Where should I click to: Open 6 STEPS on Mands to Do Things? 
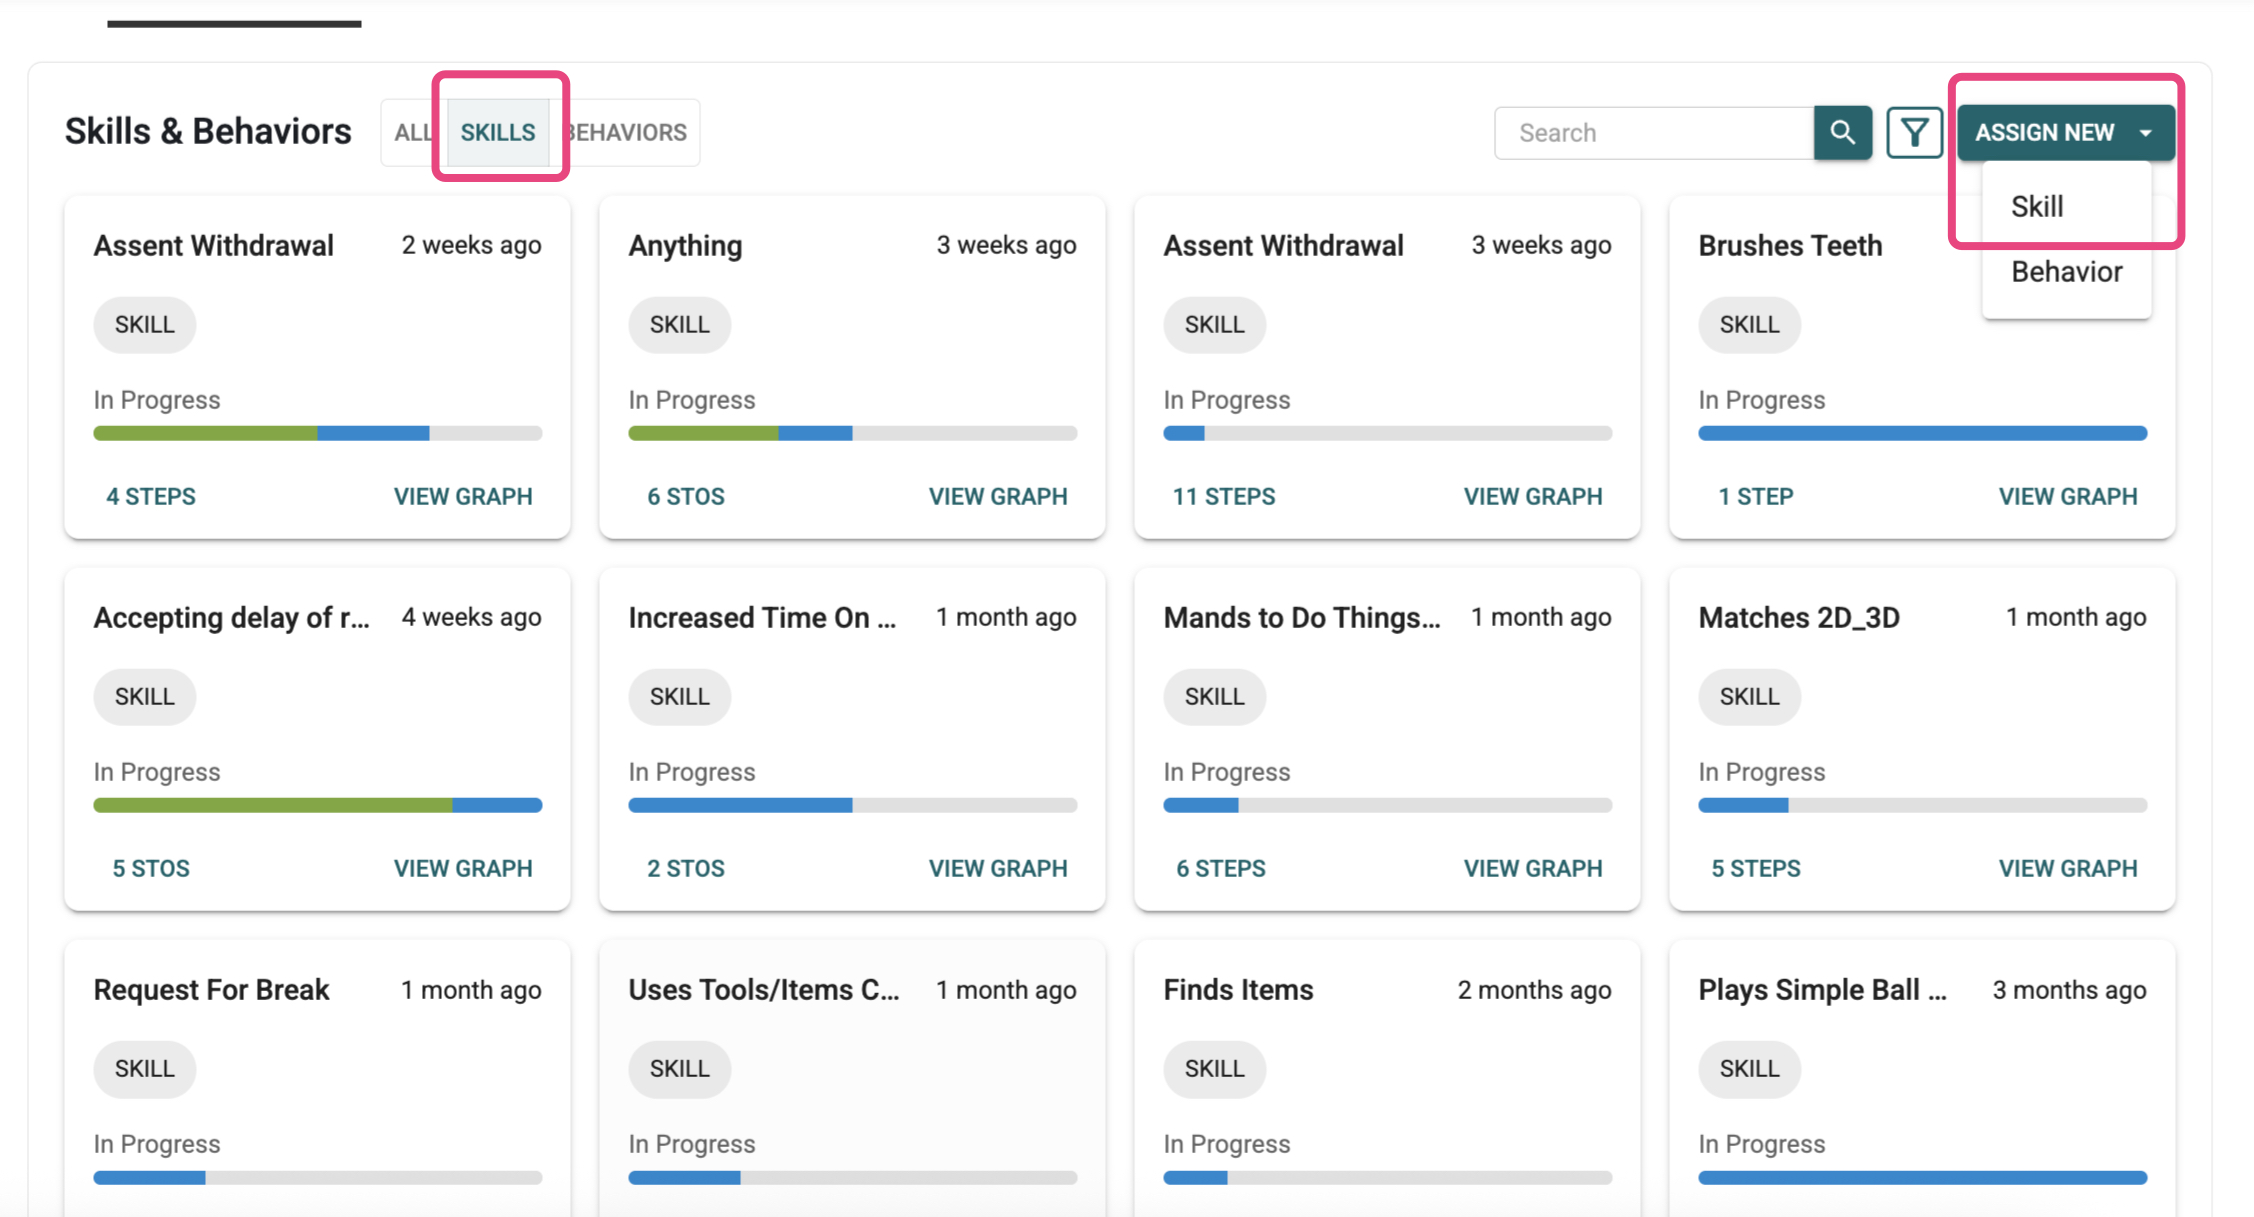[1220, 868]
